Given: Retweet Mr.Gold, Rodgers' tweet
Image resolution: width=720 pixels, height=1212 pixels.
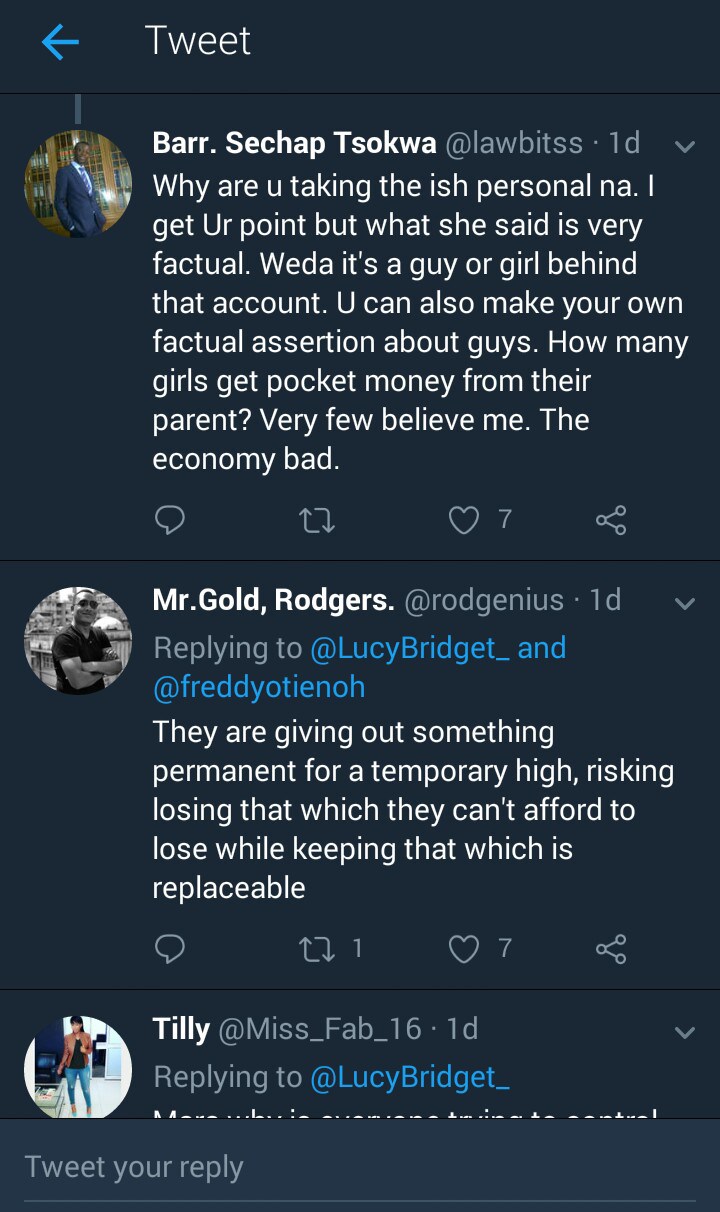Looking at the screenshot, I should tap(318, 948).
